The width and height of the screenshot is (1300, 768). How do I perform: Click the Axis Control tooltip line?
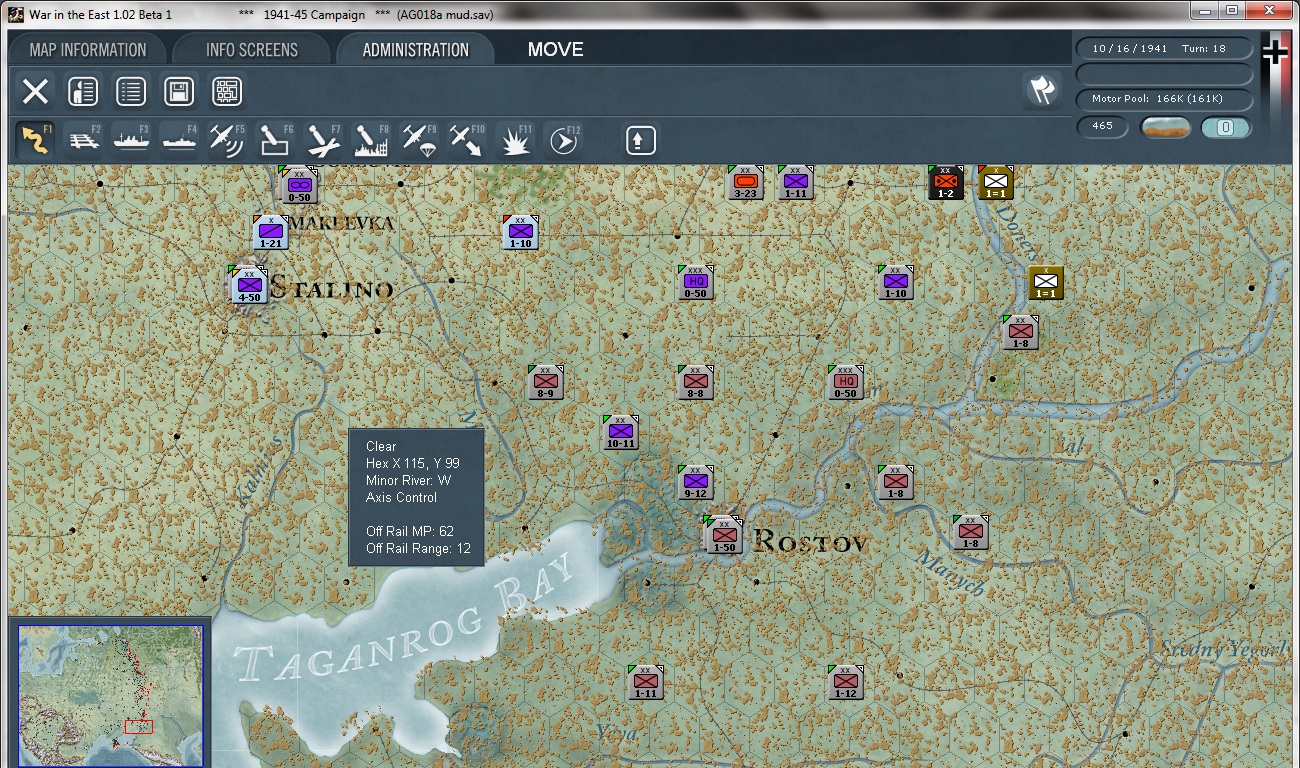point(401,497)
